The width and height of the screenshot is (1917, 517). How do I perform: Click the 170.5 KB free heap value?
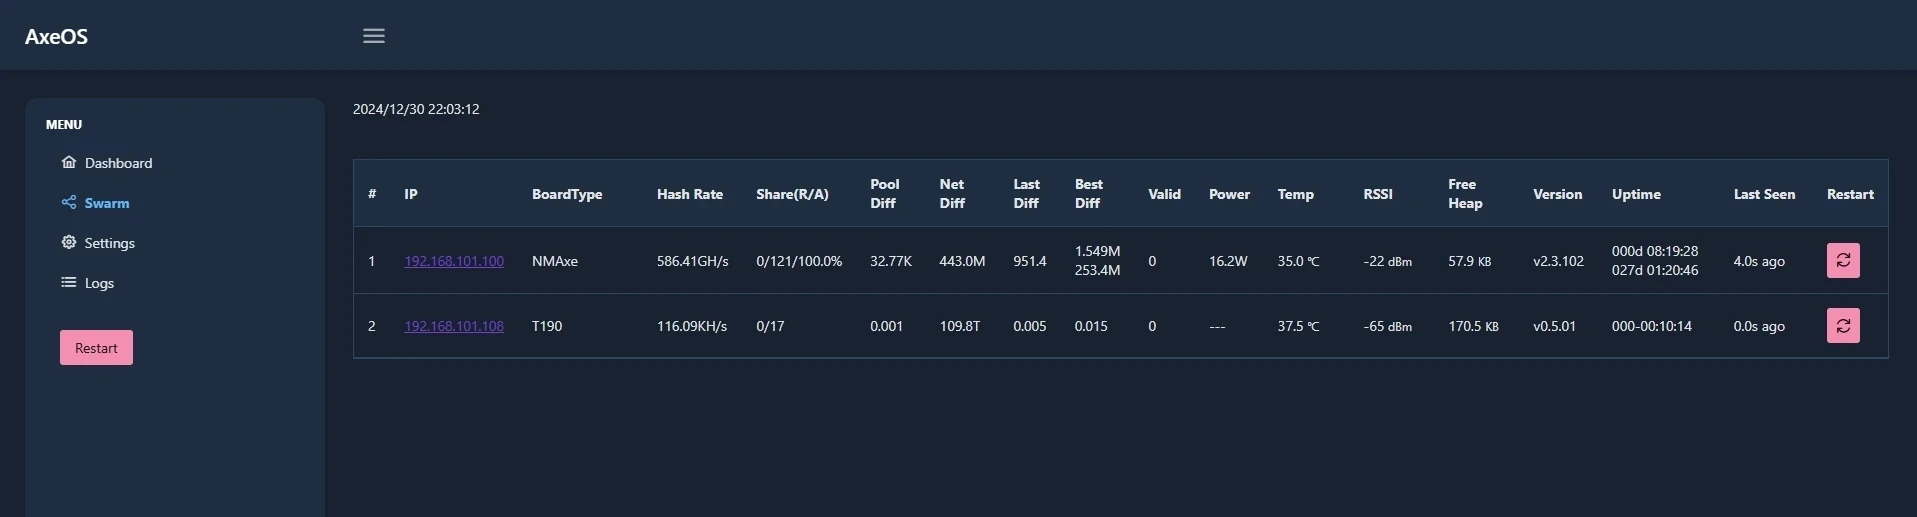coord(1473,326)
